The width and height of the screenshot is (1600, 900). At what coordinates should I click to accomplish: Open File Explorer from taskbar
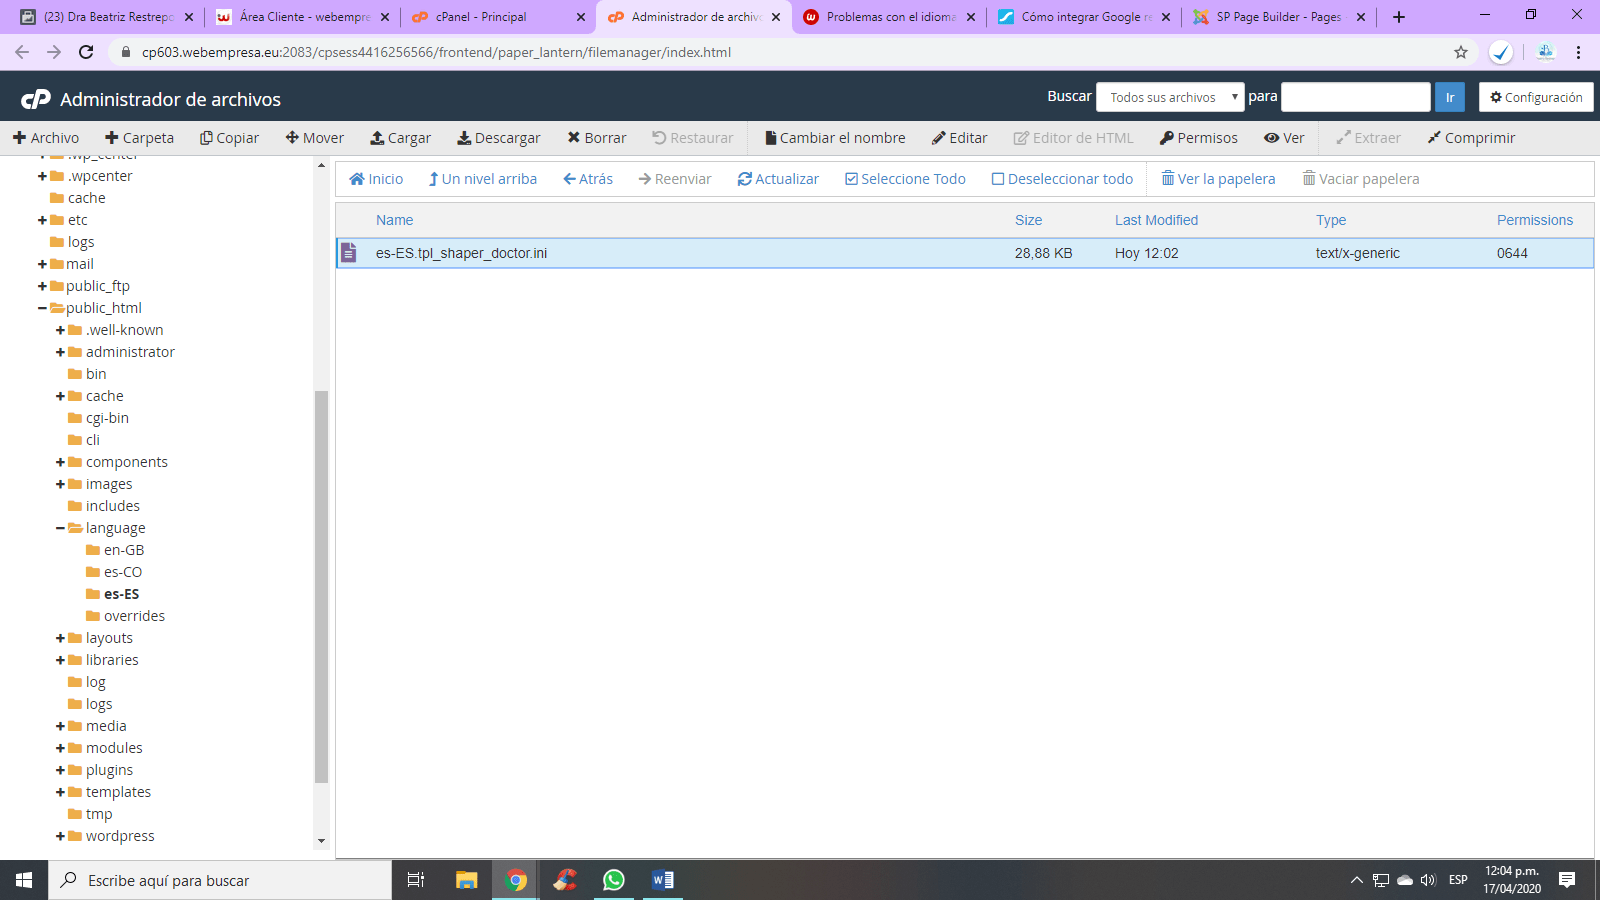[467, 880]
